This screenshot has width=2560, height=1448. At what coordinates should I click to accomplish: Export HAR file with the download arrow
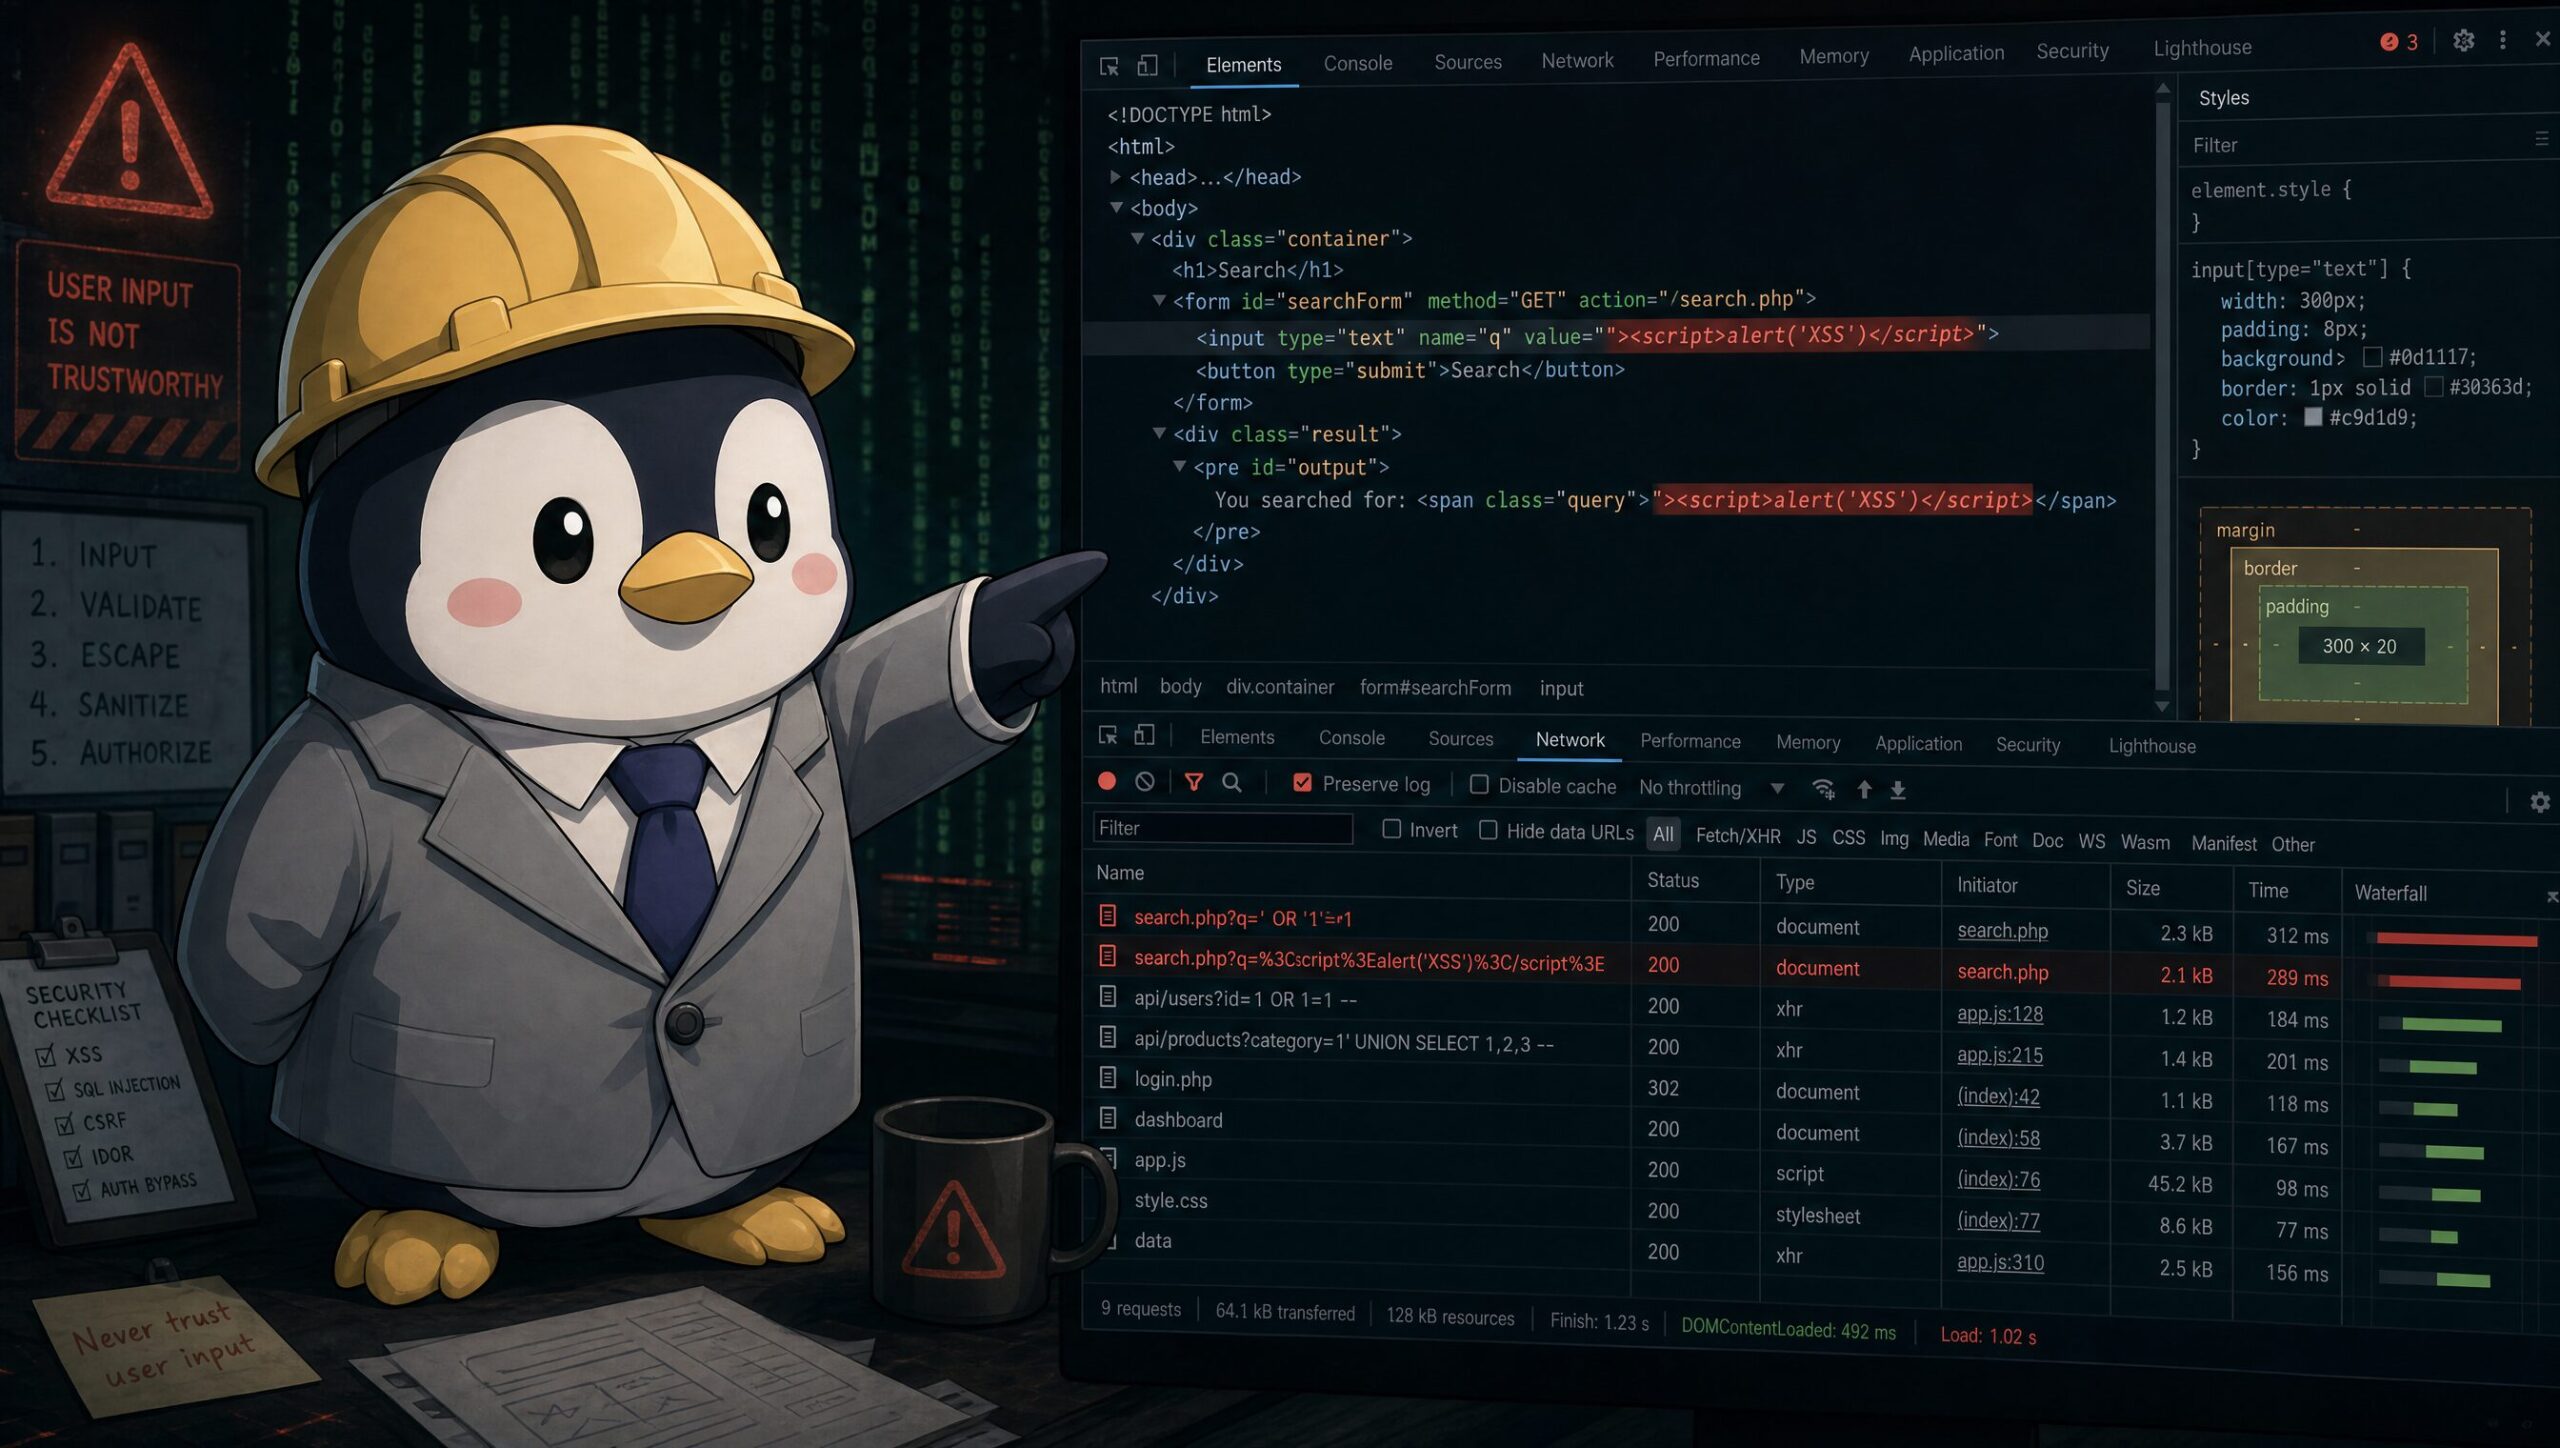click(x=1898, y=791)
